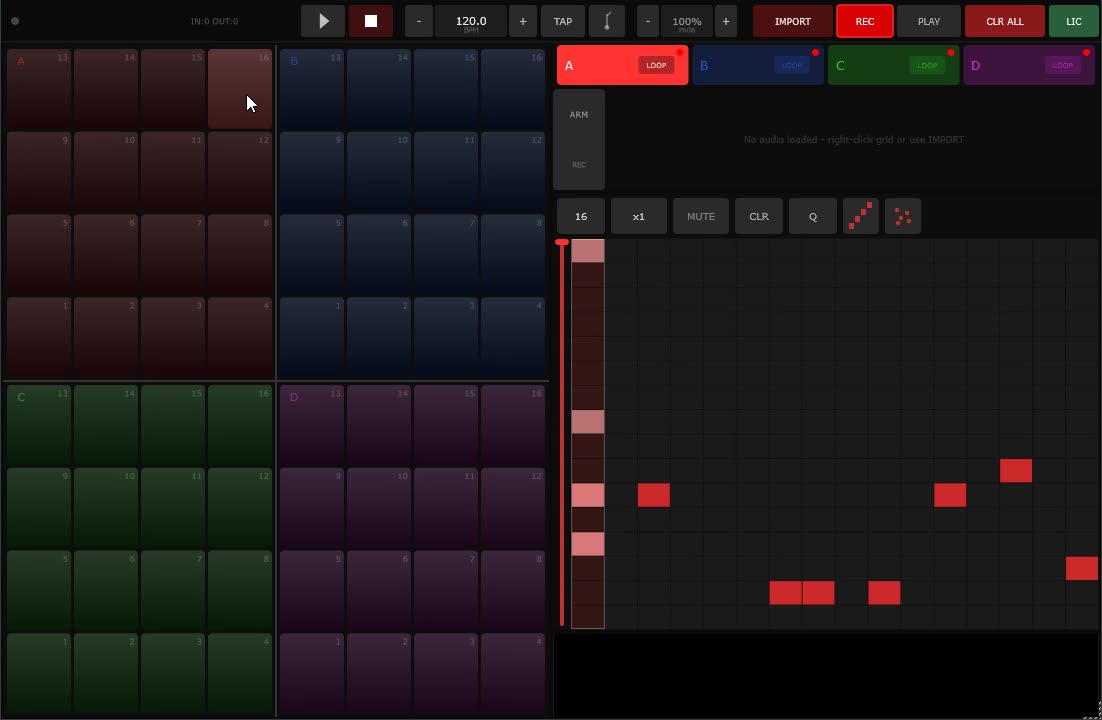Tap tempo with the TAP button
The width and height of the screenshot is (1102, 720).
[x=563, y=21]
